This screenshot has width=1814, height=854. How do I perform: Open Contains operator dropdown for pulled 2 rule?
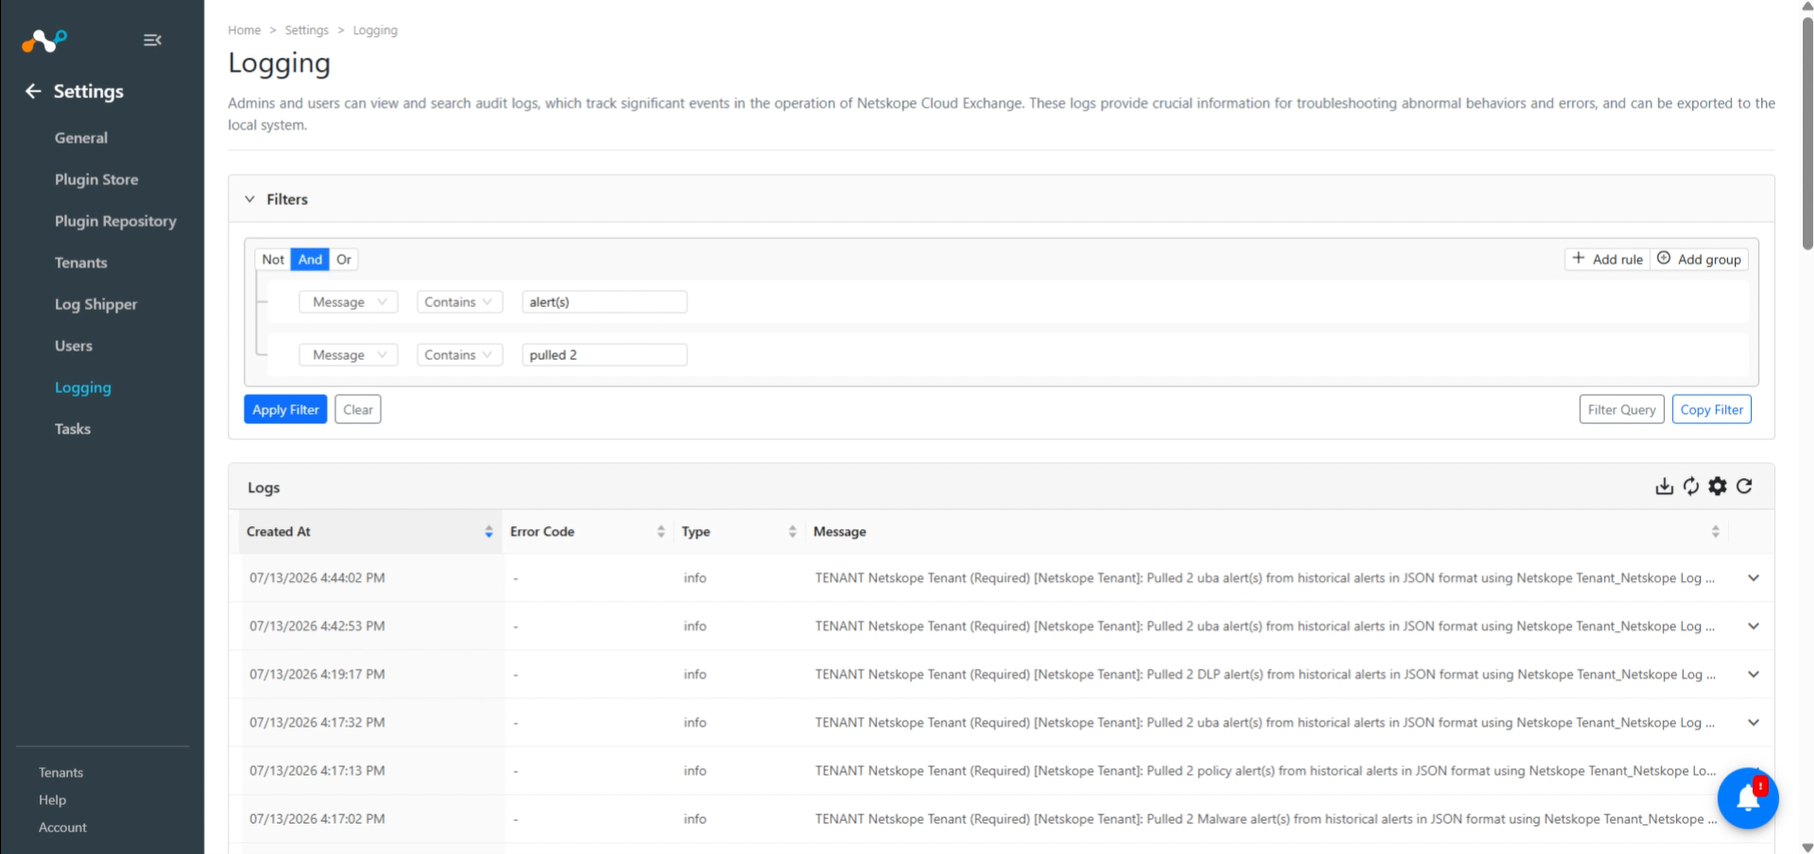click(x=459, y=355)
